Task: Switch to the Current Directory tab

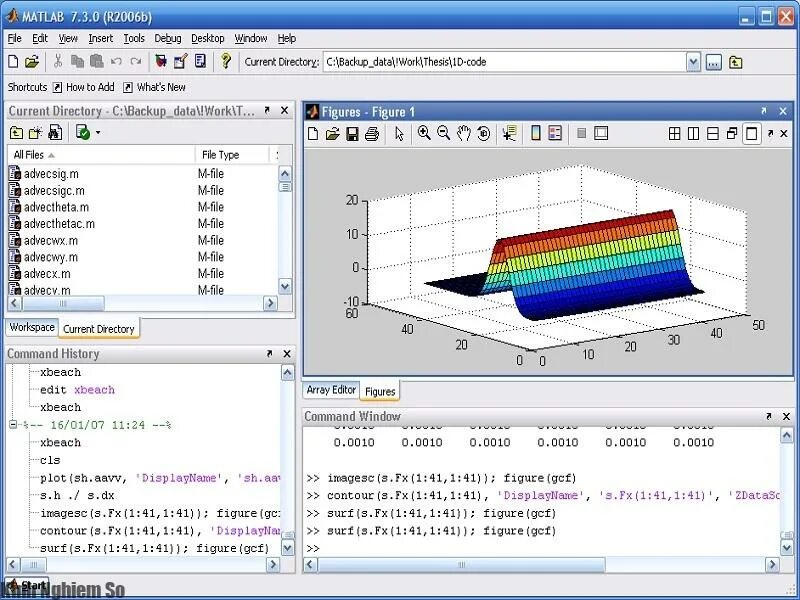Action: [99, 329]
